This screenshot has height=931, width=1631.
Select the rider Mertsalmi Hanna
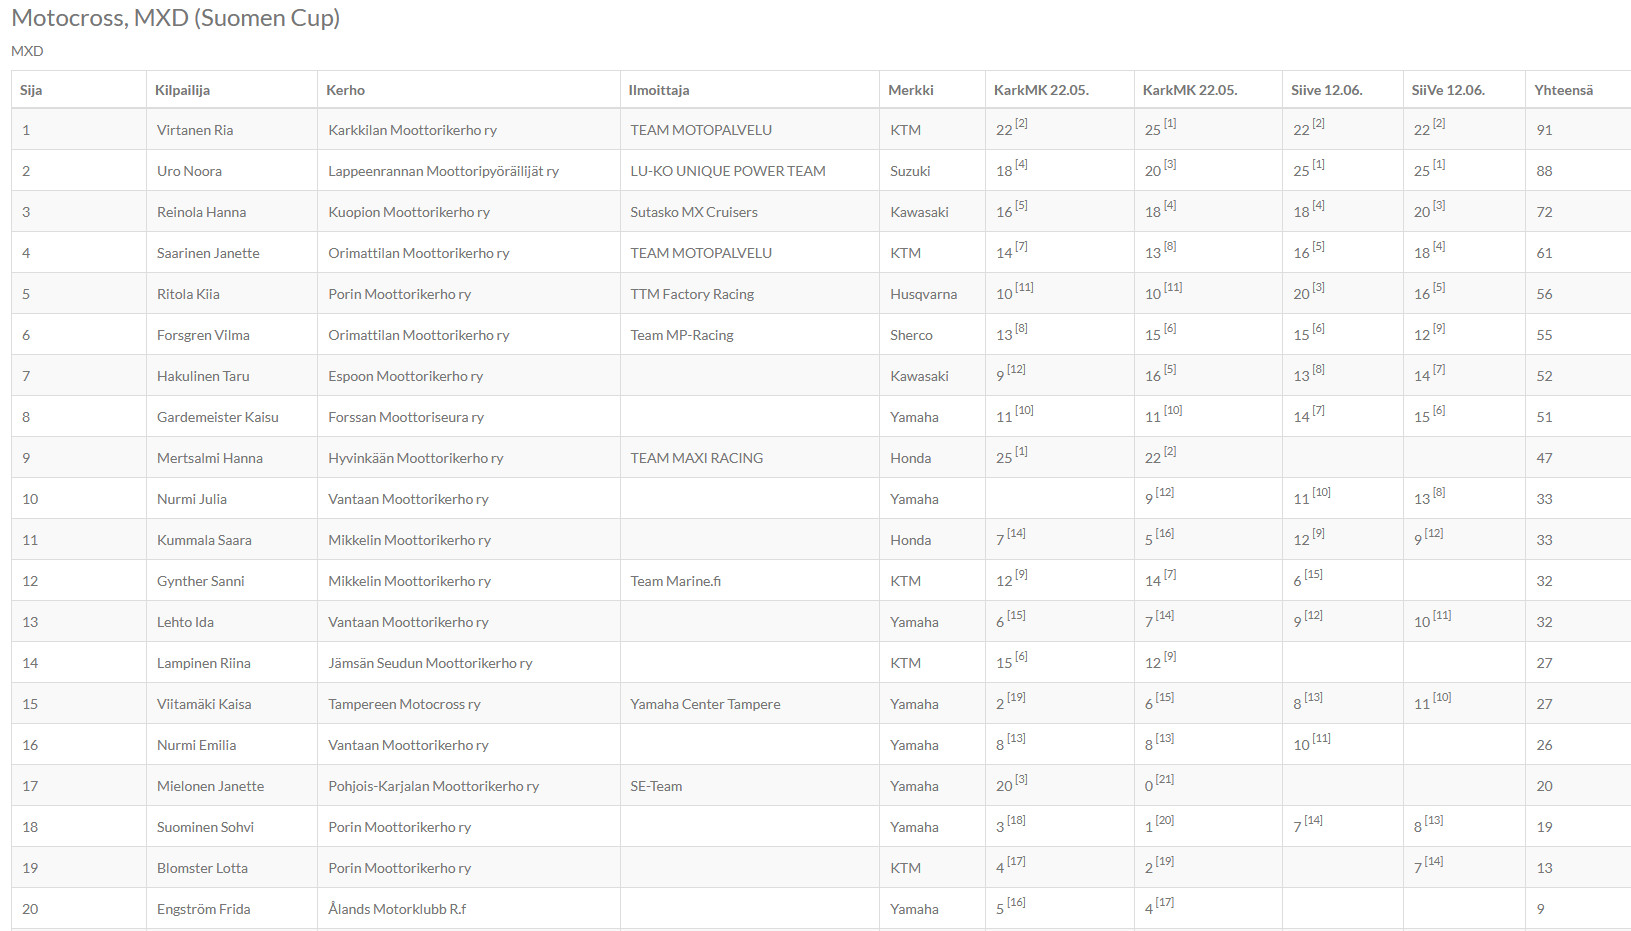click(209, 458)
